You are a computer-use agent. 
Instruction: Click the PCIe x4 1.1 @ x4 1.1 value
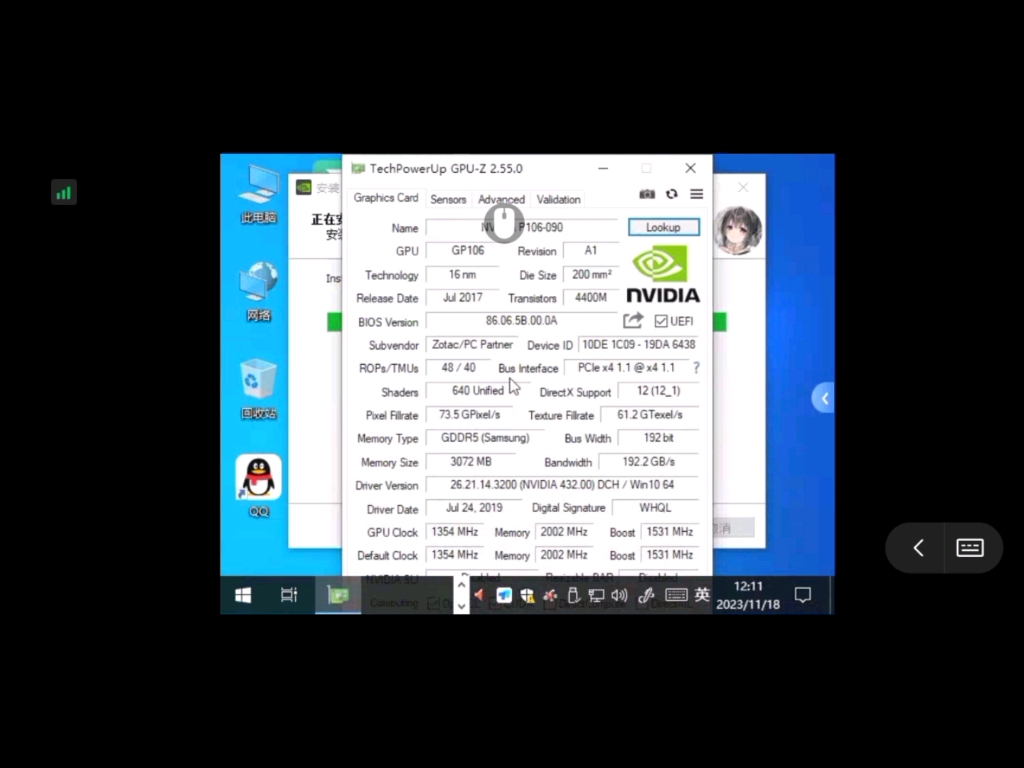(626, 368)
